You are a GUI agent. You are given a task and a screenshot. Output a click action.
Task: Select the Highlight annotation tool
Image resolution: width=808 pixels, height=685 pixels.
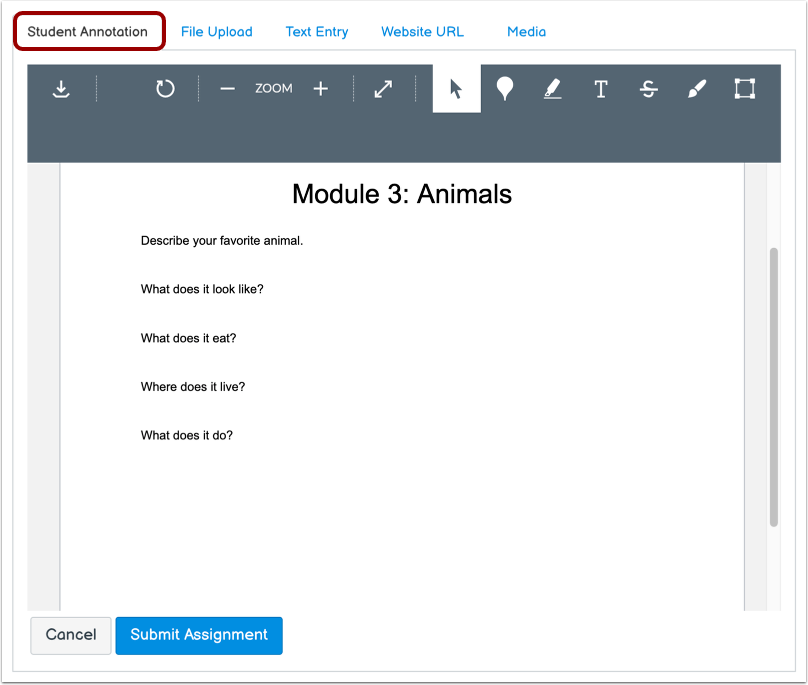pos(553,88)
